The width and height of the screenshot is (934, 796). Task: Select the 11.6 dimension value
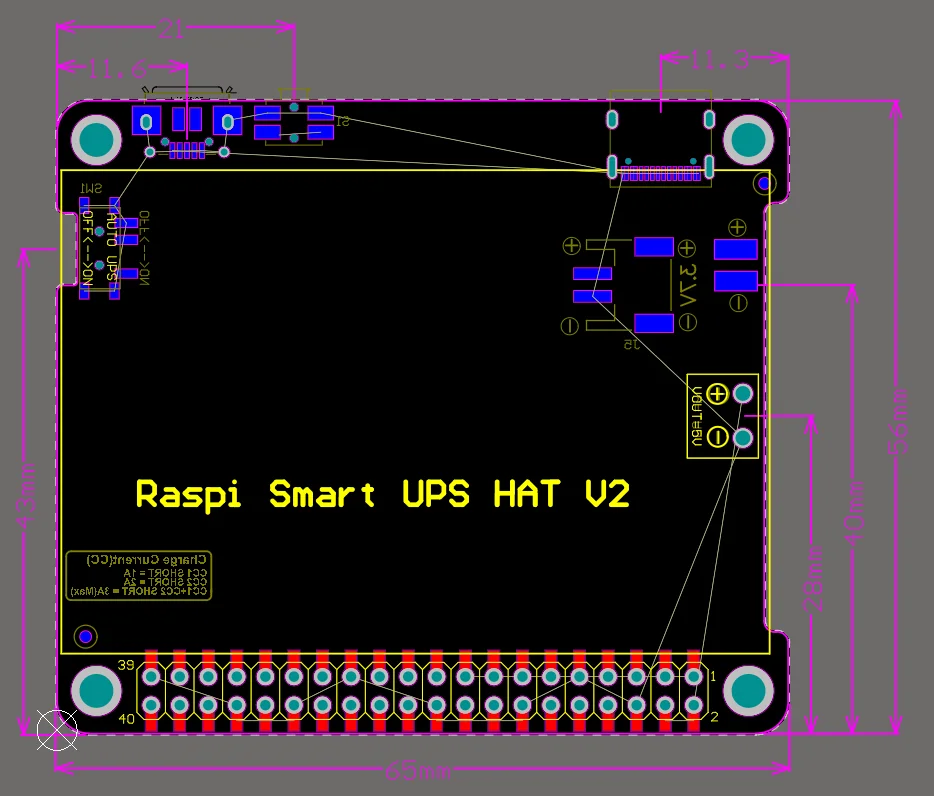point(117,69)
